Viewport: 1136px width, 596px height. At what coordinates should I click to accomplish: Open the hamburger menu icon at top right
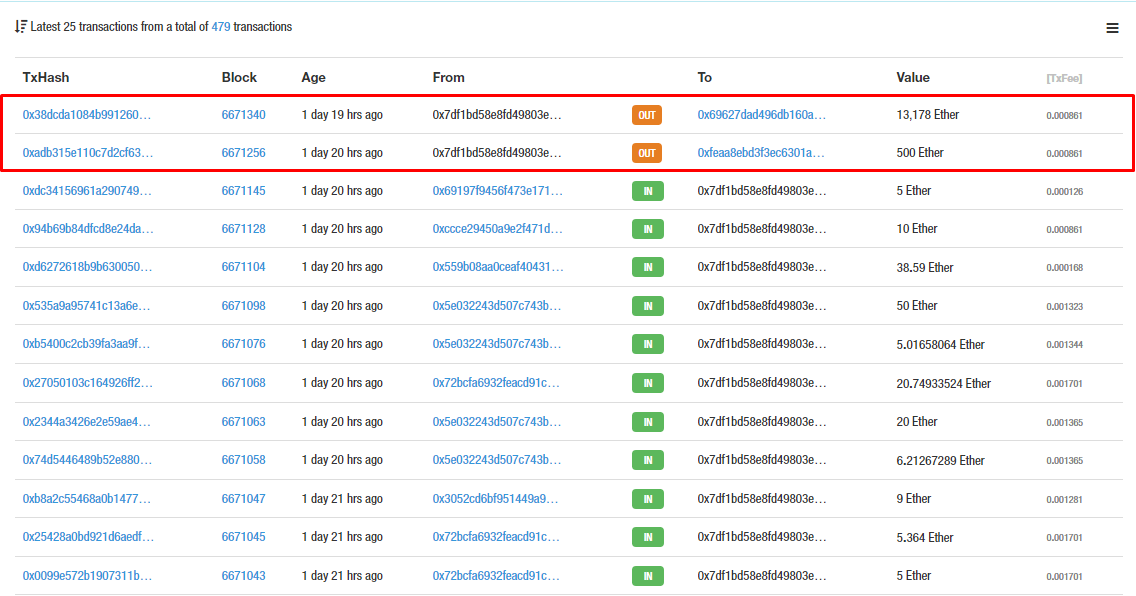click(1112, 29)
